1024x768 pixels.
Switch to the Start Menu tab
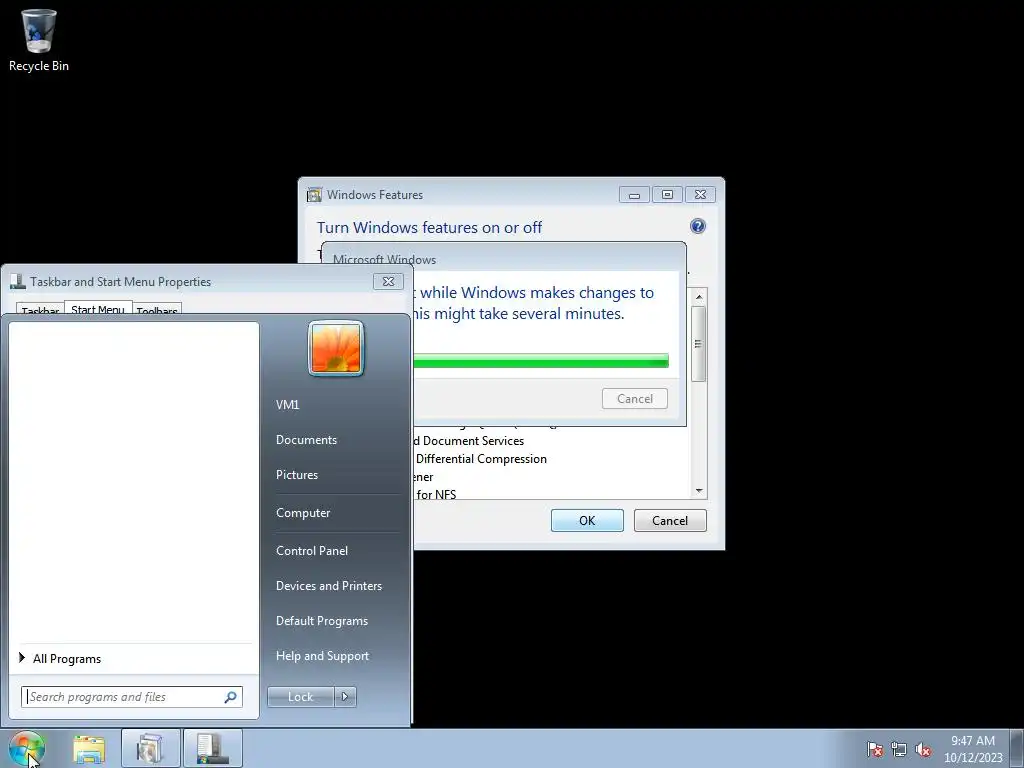(x=98, y=309)
